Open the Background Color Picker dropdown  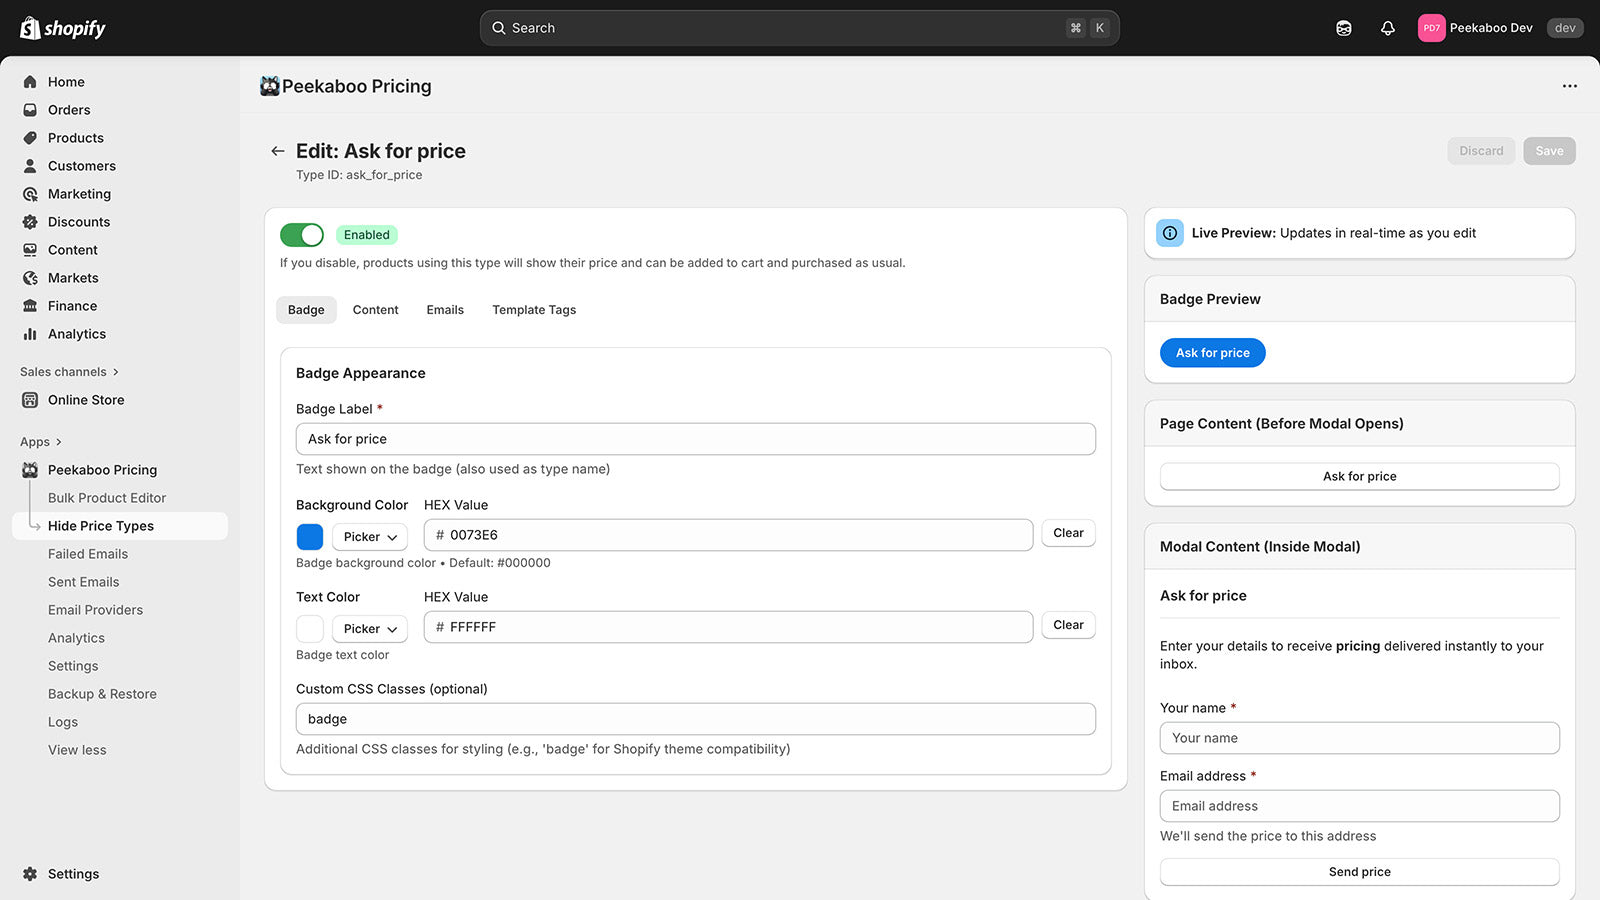coord(369,536)
